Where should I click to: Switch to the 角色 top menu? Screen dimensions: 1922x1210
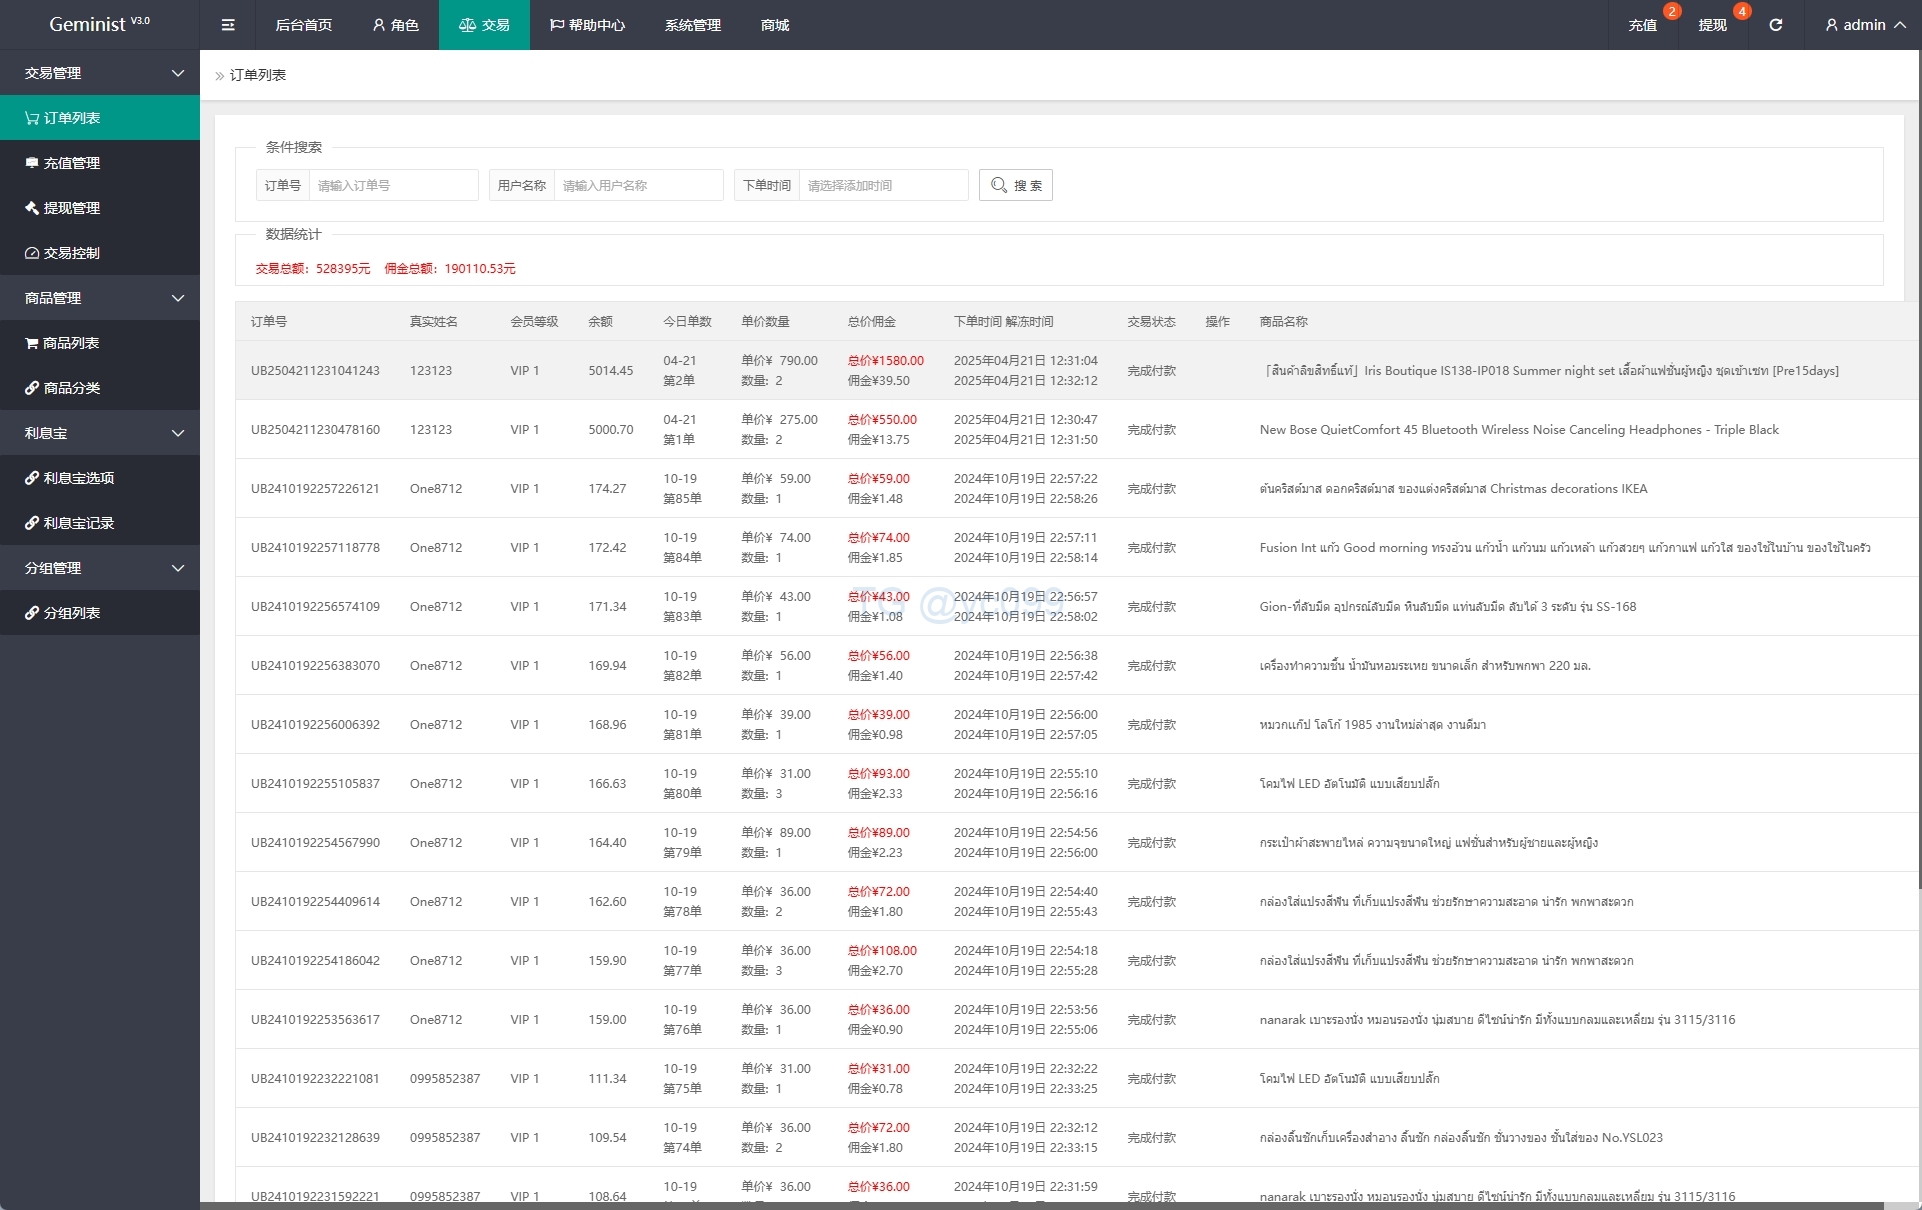(395, 25)
